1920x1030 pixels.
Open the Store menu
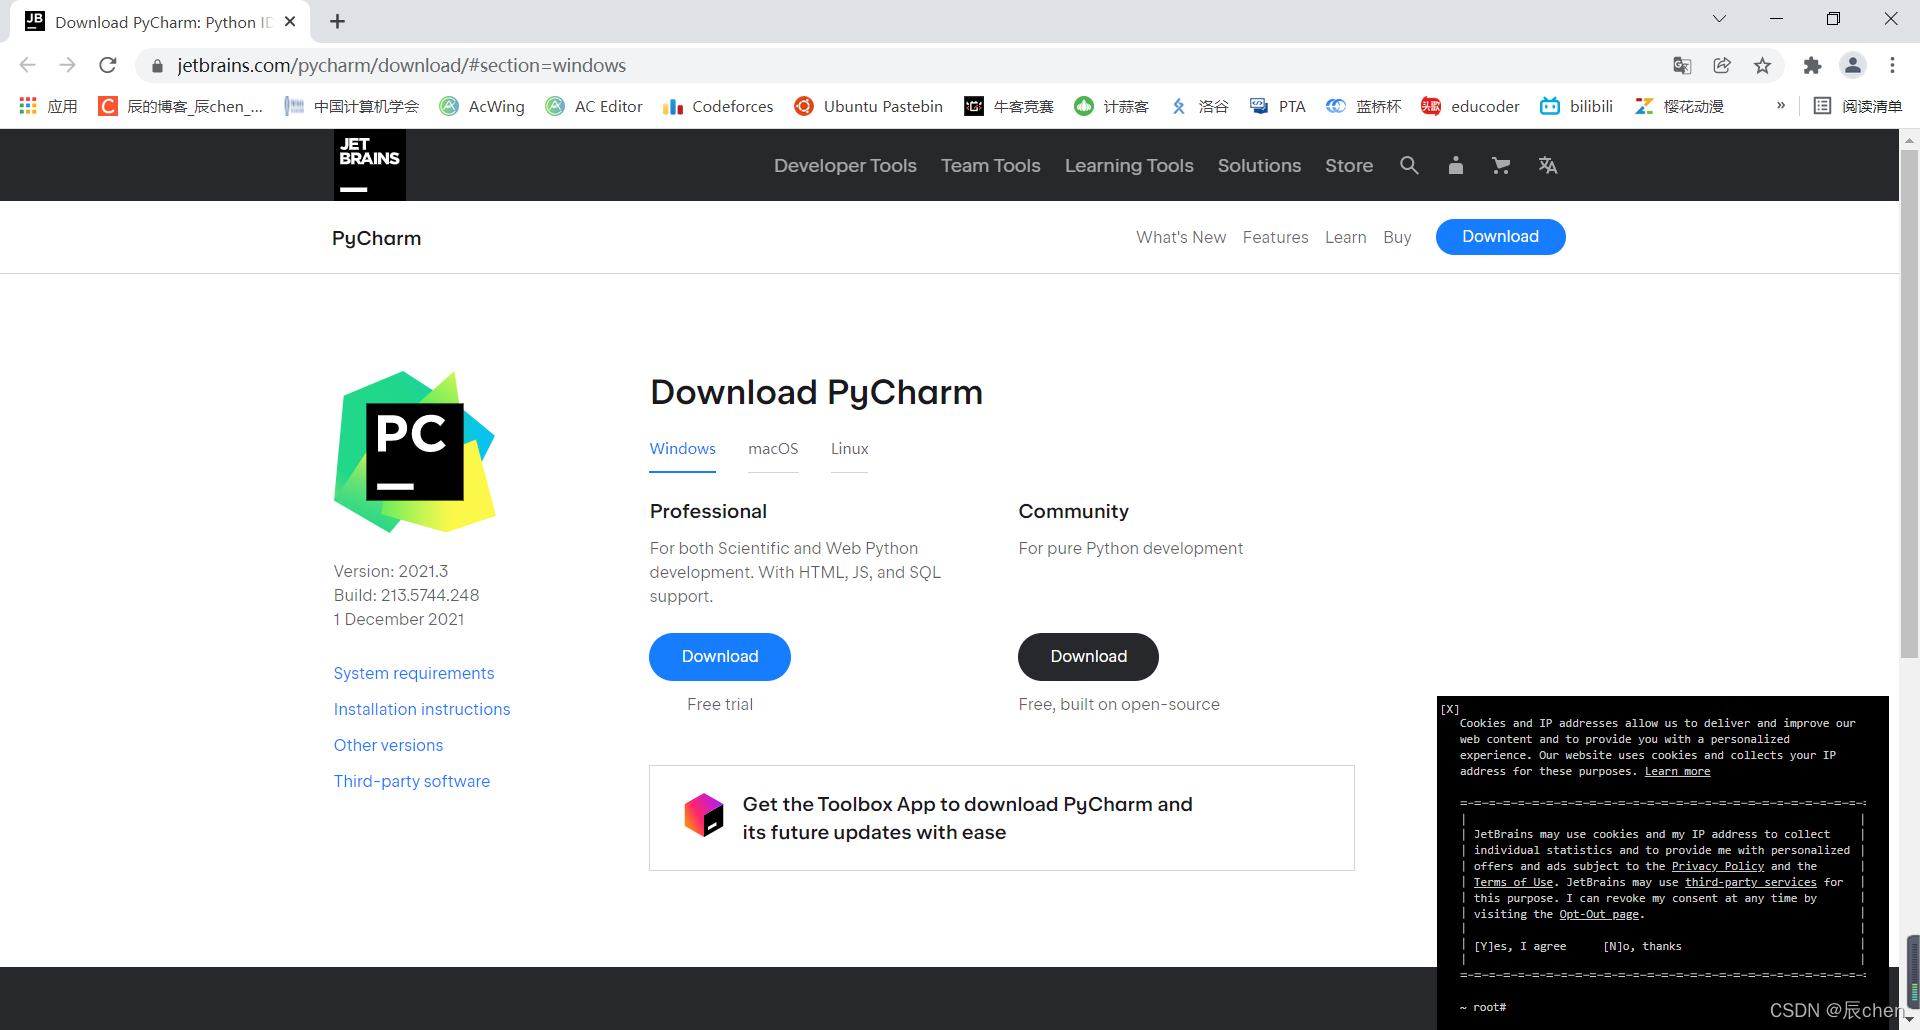1349,166
